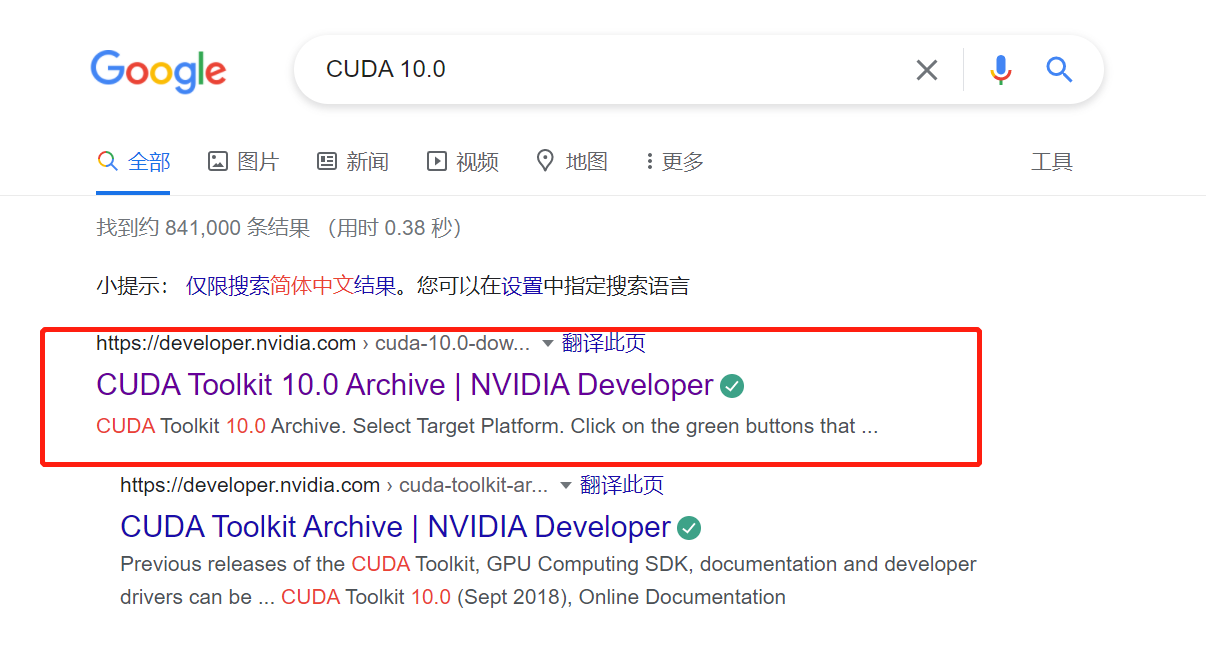
Task: Click the Google logo
Action: (x=158, y=70)
